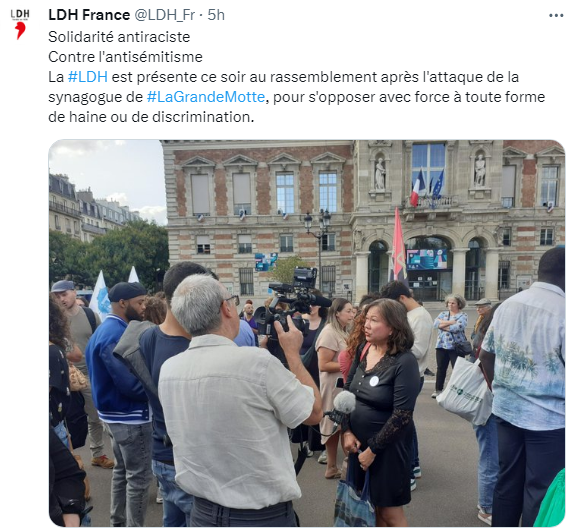
Task: Click the fluffy grey microphone in the photo
Action: (x=344, y=402)
